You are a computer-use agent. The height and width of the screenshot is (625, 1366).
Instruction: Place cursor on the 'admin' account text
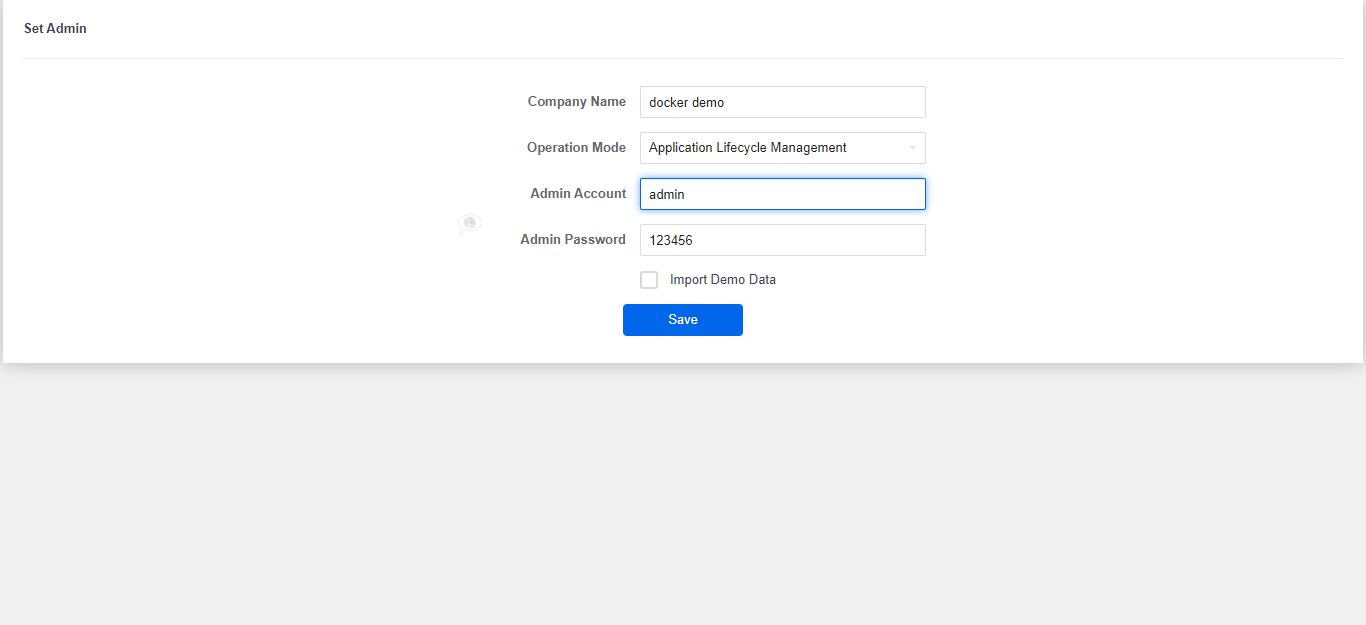667,194
